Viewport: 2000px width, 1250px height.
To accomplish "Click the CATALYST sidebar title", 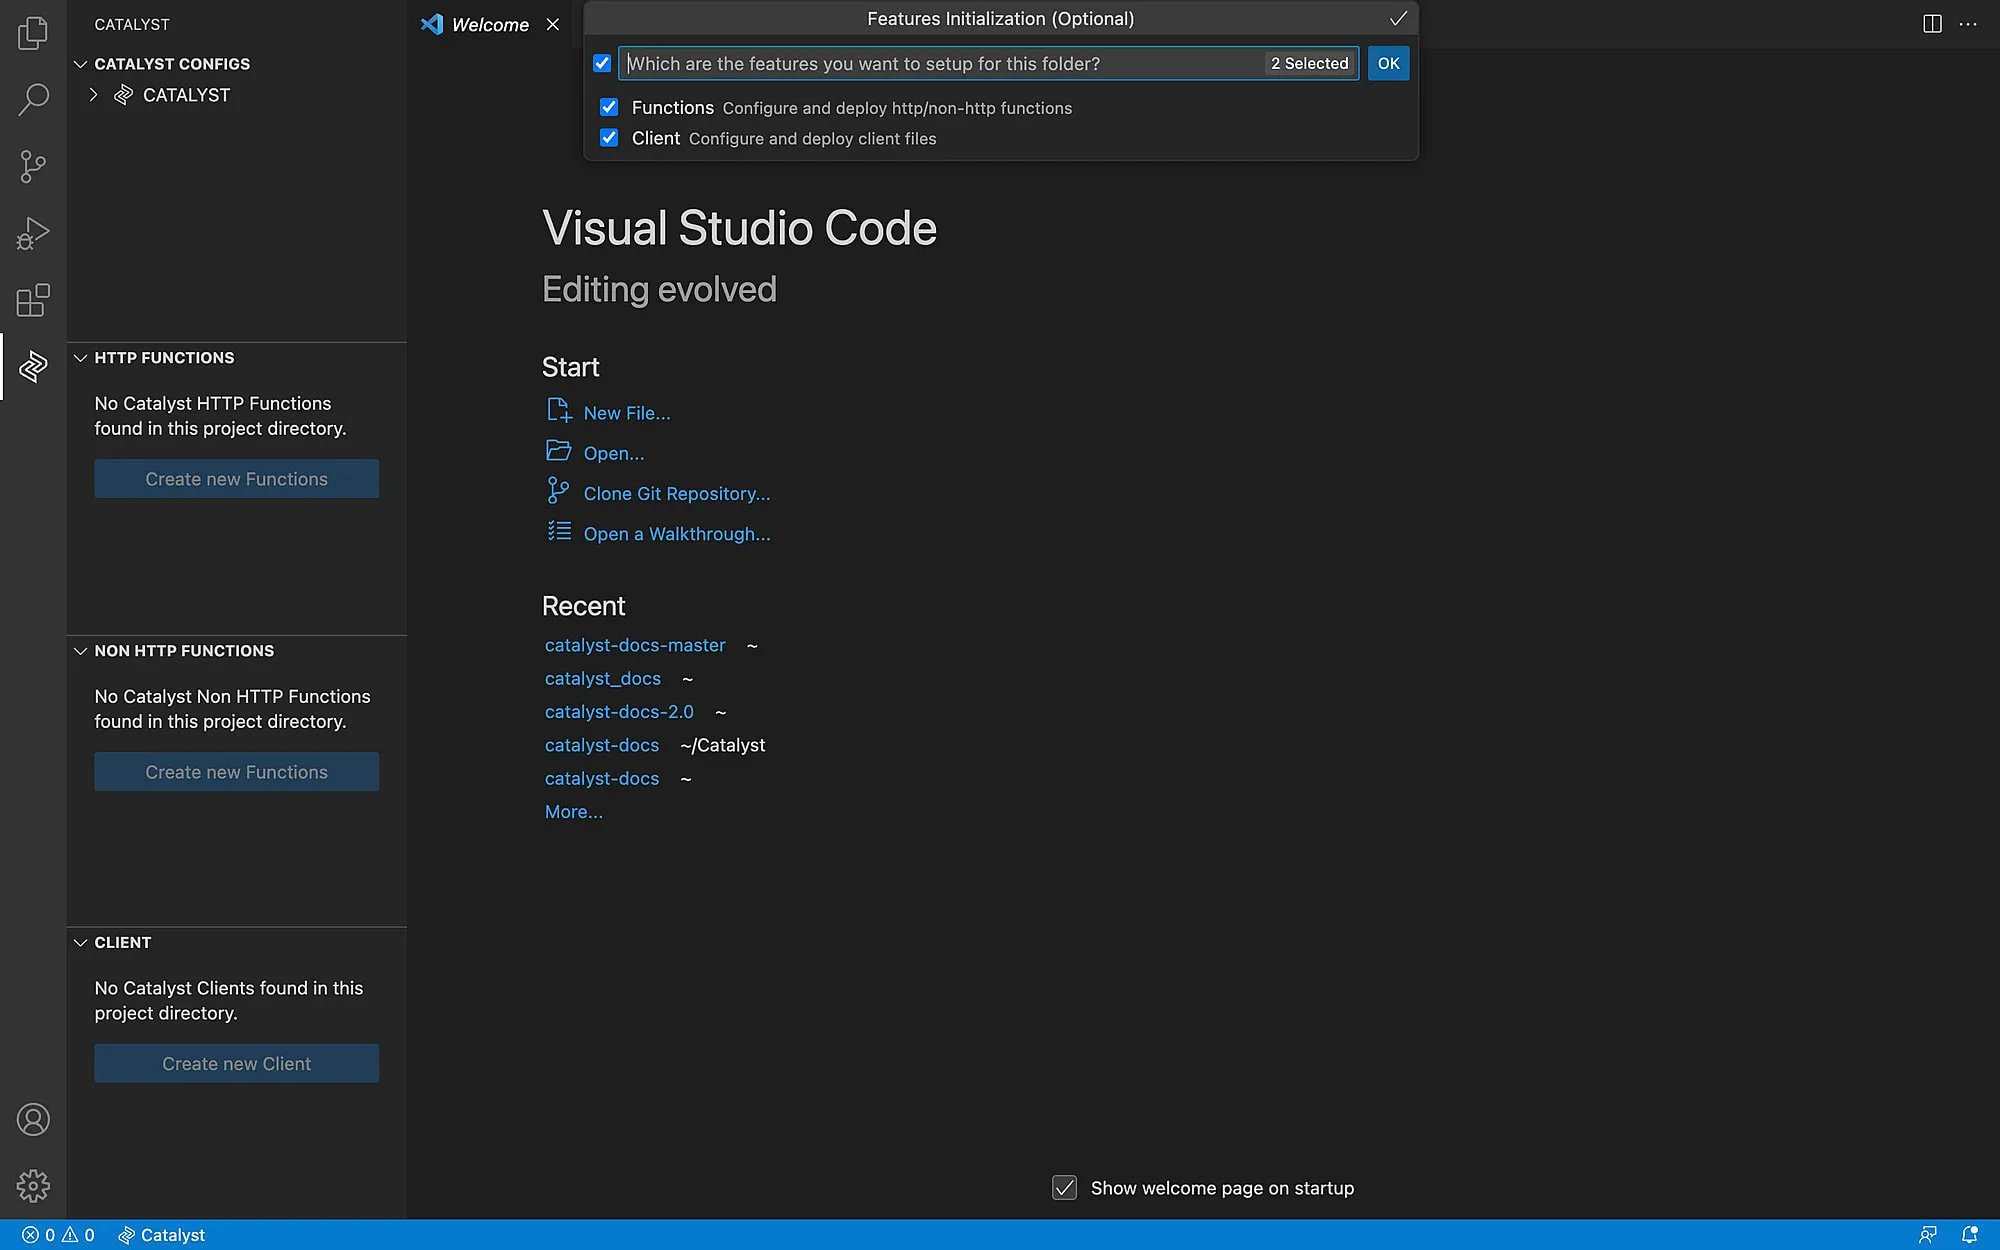I will click(132, 24).
